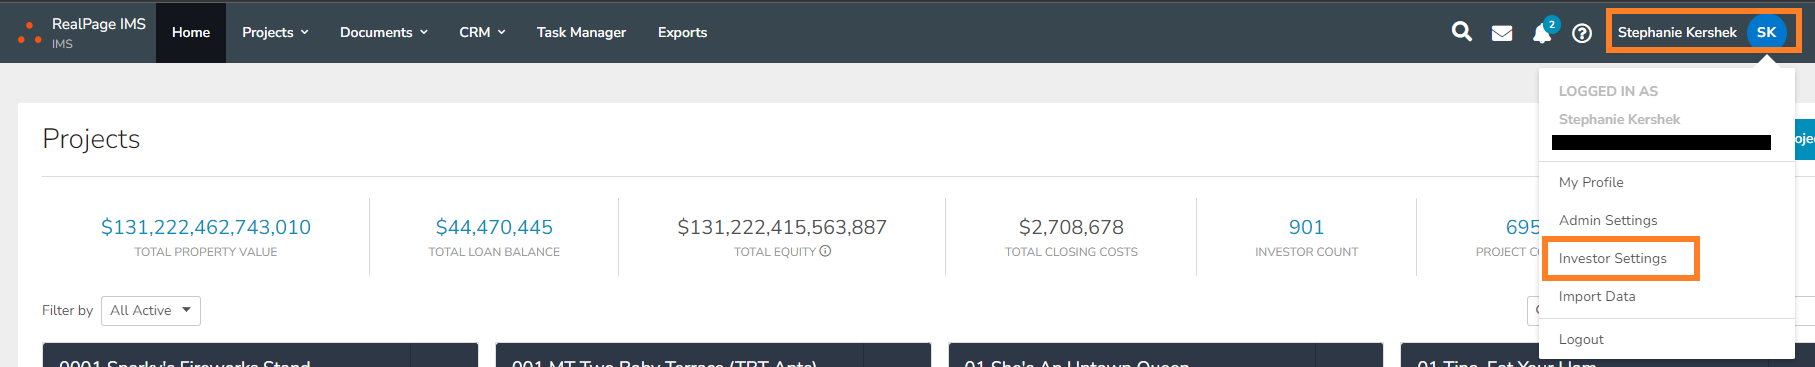Expand the Projects menu
Image resolution: width=1815 pixels, height=367 pixels.
pos(275,32)
